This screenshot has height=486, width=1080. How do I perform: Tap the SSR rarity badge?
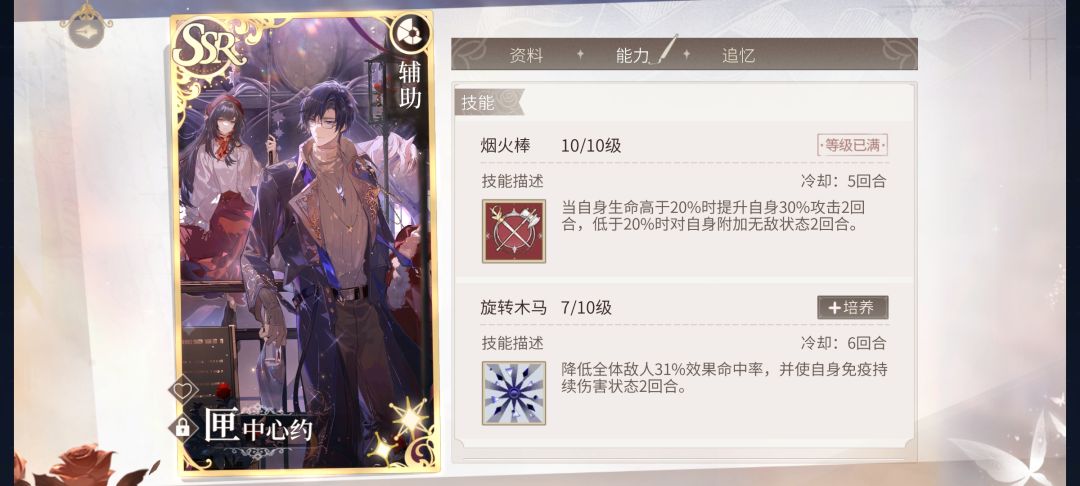pos(209,45)
